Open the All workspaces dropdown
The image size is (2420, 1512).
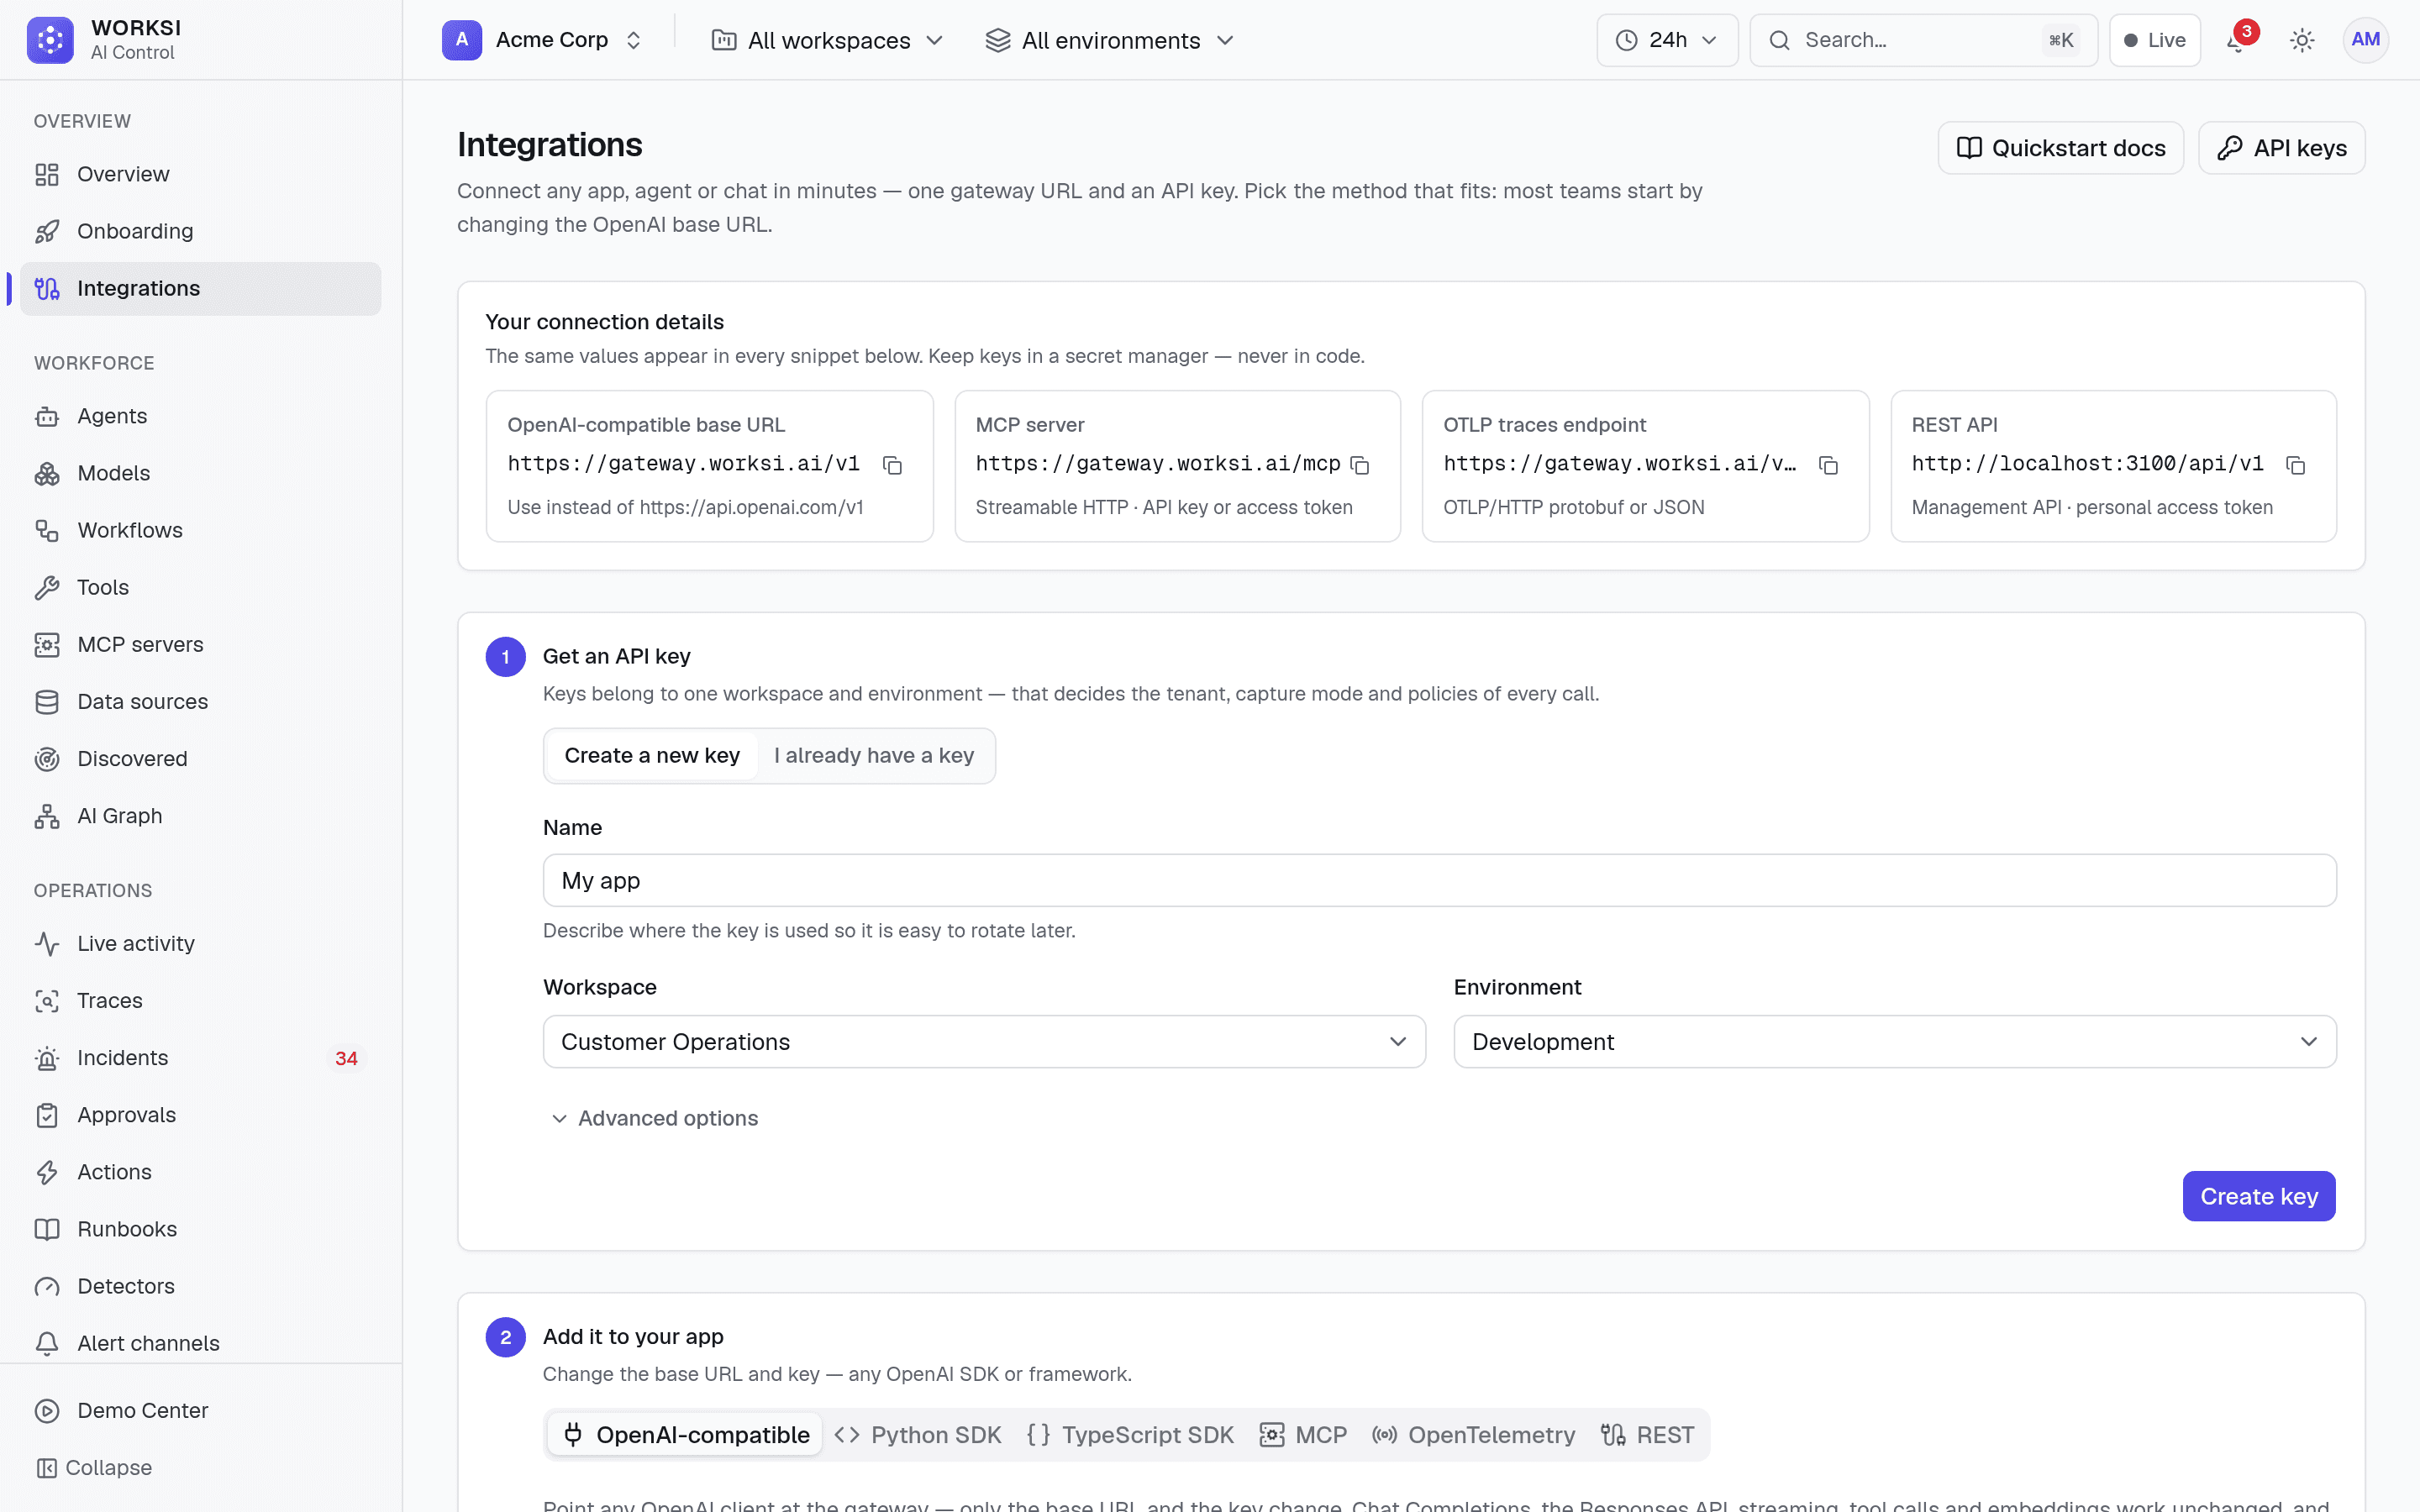click(x=827, y=40)
